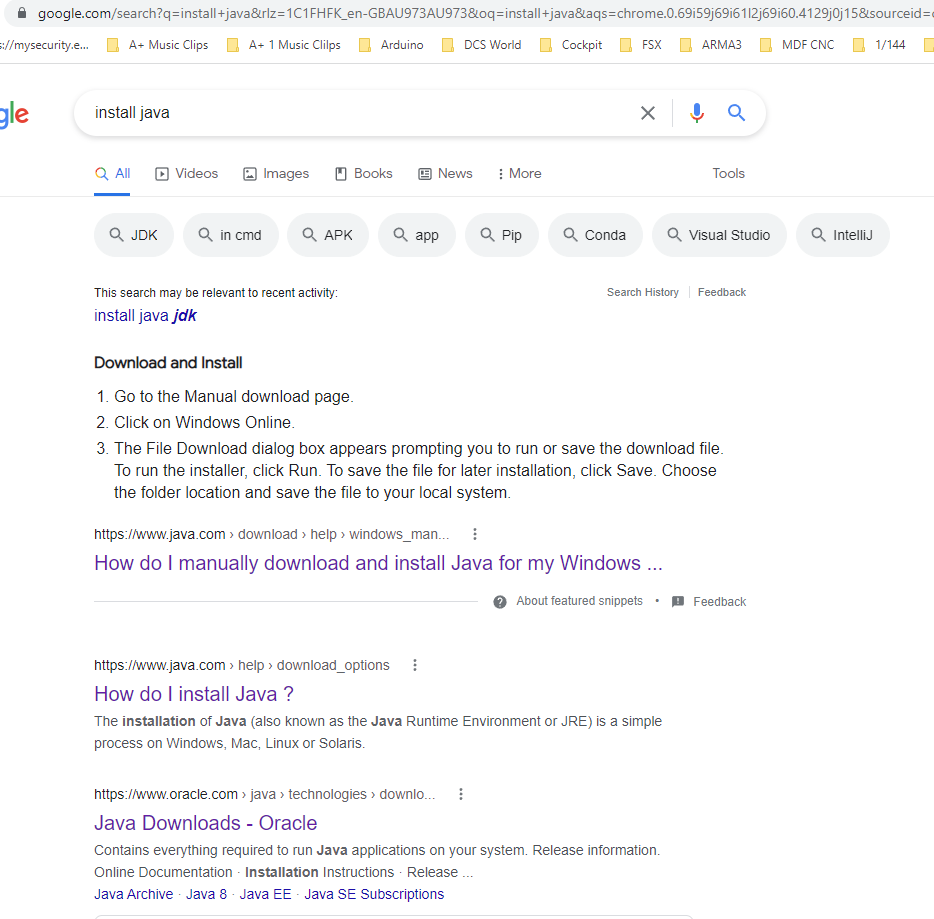This screenshot has width=934, height=919.
Task: Open options dots beside download_options result
Action: point(415,665)
